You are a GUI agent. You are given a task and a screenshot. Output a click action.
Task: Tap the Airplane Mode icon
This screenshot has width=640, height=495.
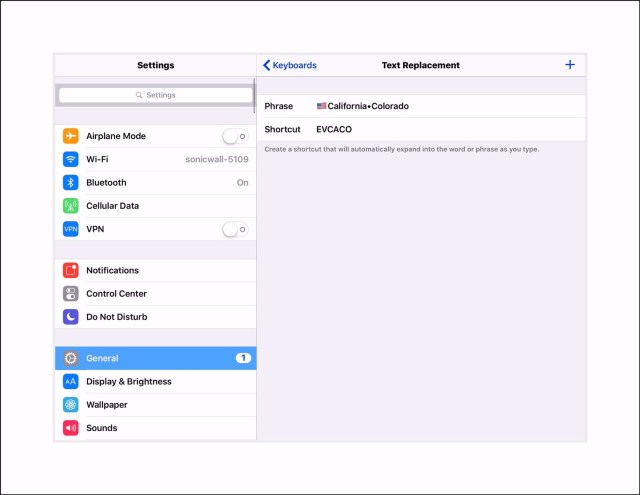70,136
